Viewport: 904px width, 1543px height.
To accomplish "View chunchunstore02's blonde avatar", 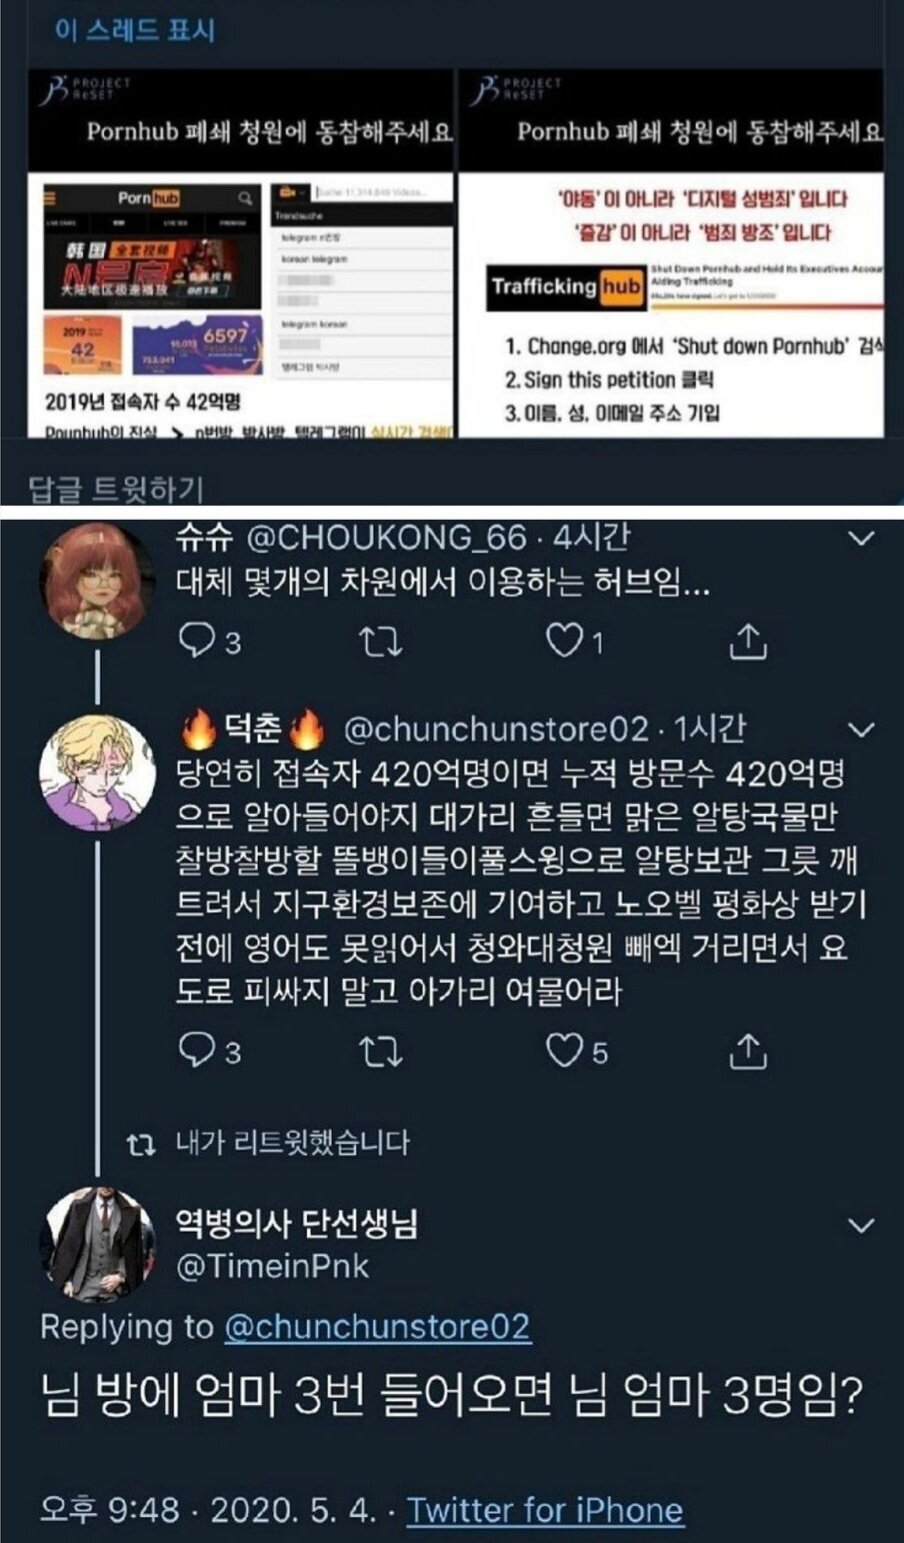I will (97, 773).
